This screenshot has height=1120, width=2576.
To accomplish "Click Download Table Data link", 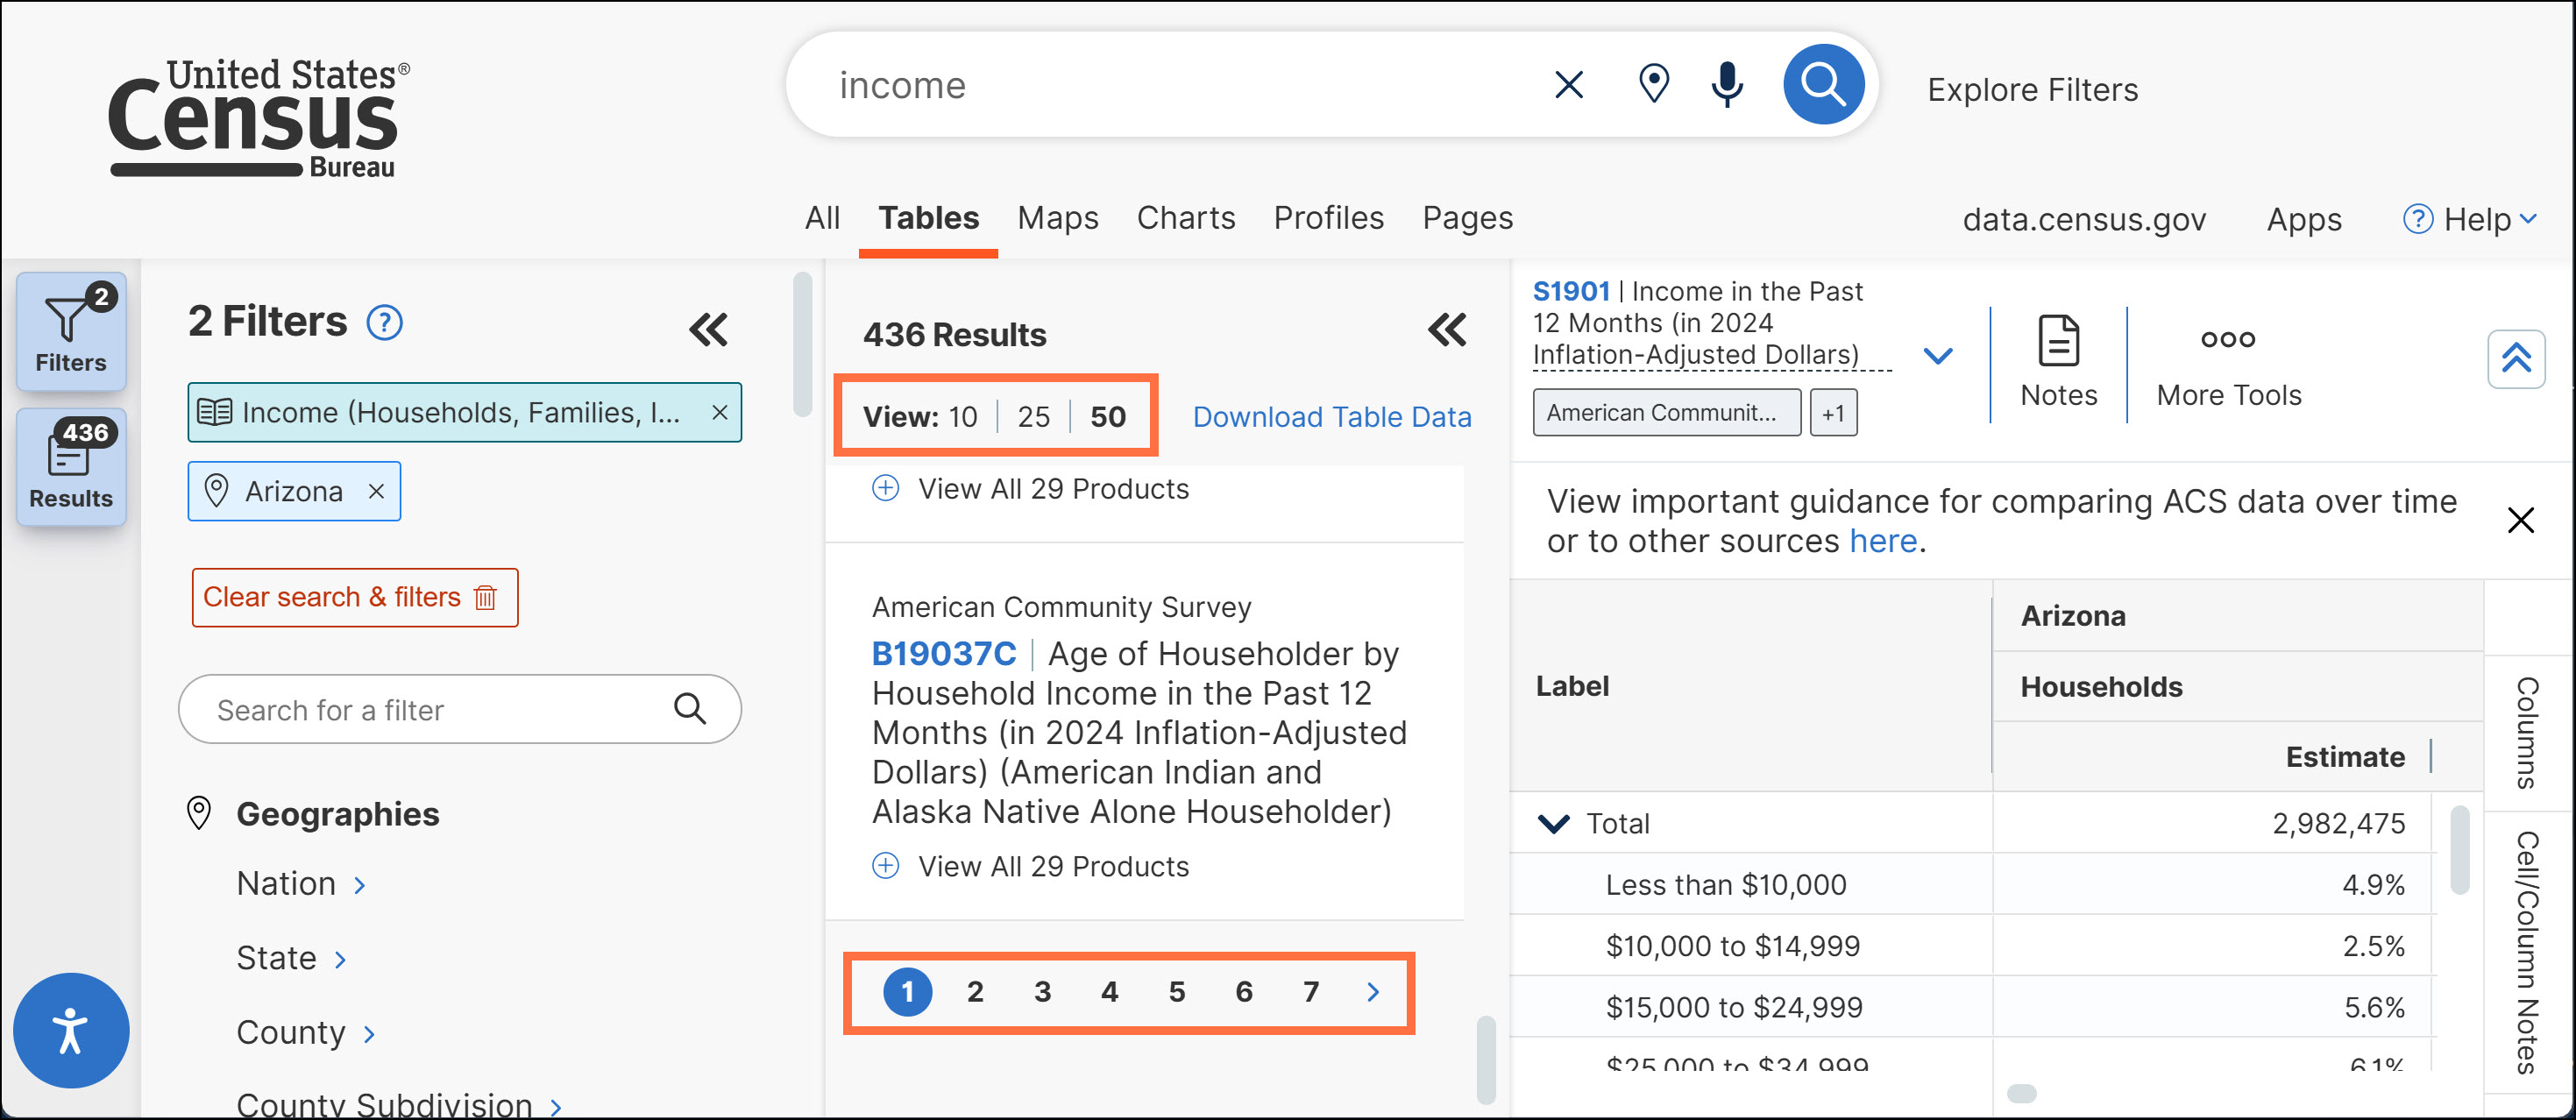I will pos(1331,417).
